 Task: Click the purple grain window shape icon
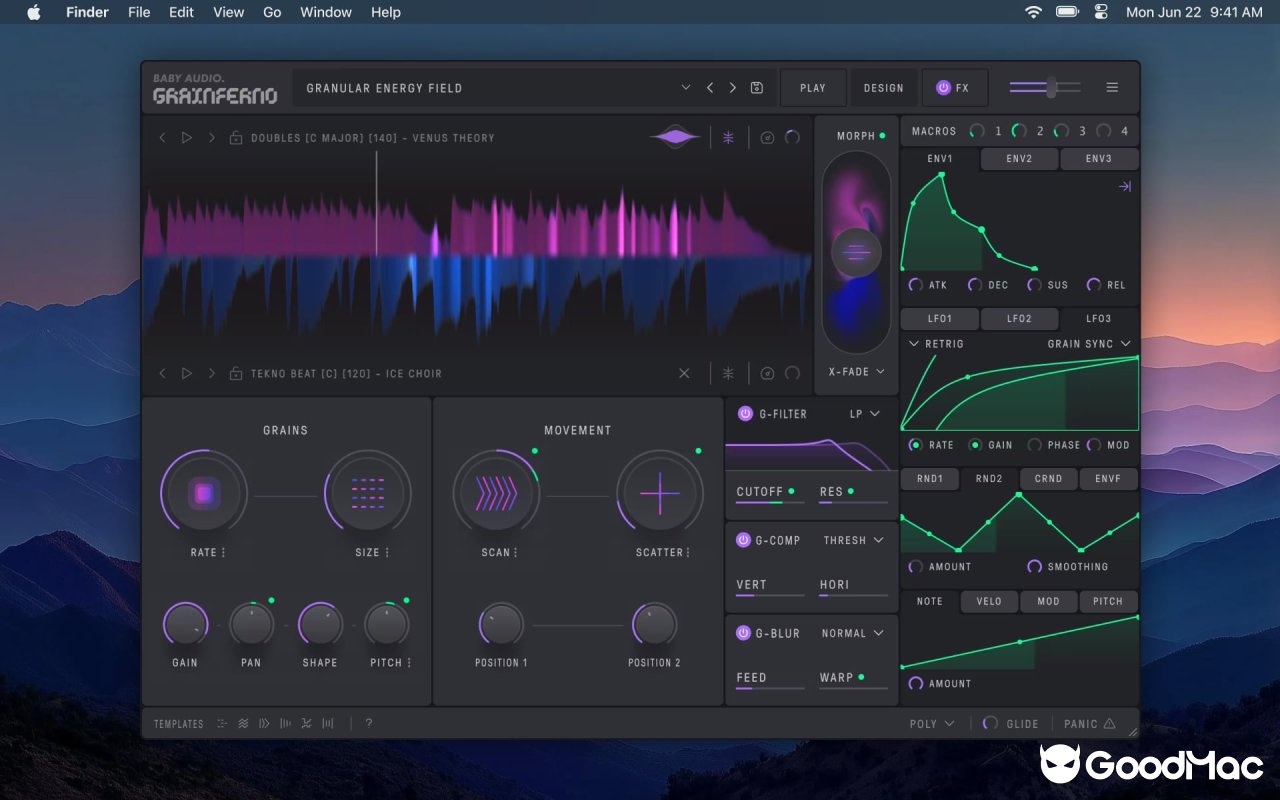(x=675, y=137)
